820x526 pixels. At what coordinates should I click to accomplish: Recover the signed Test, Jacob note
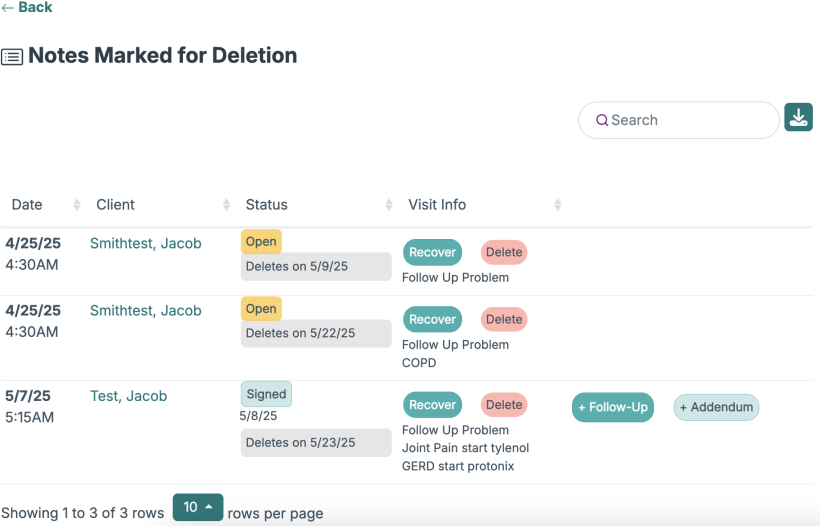point(432,405)
